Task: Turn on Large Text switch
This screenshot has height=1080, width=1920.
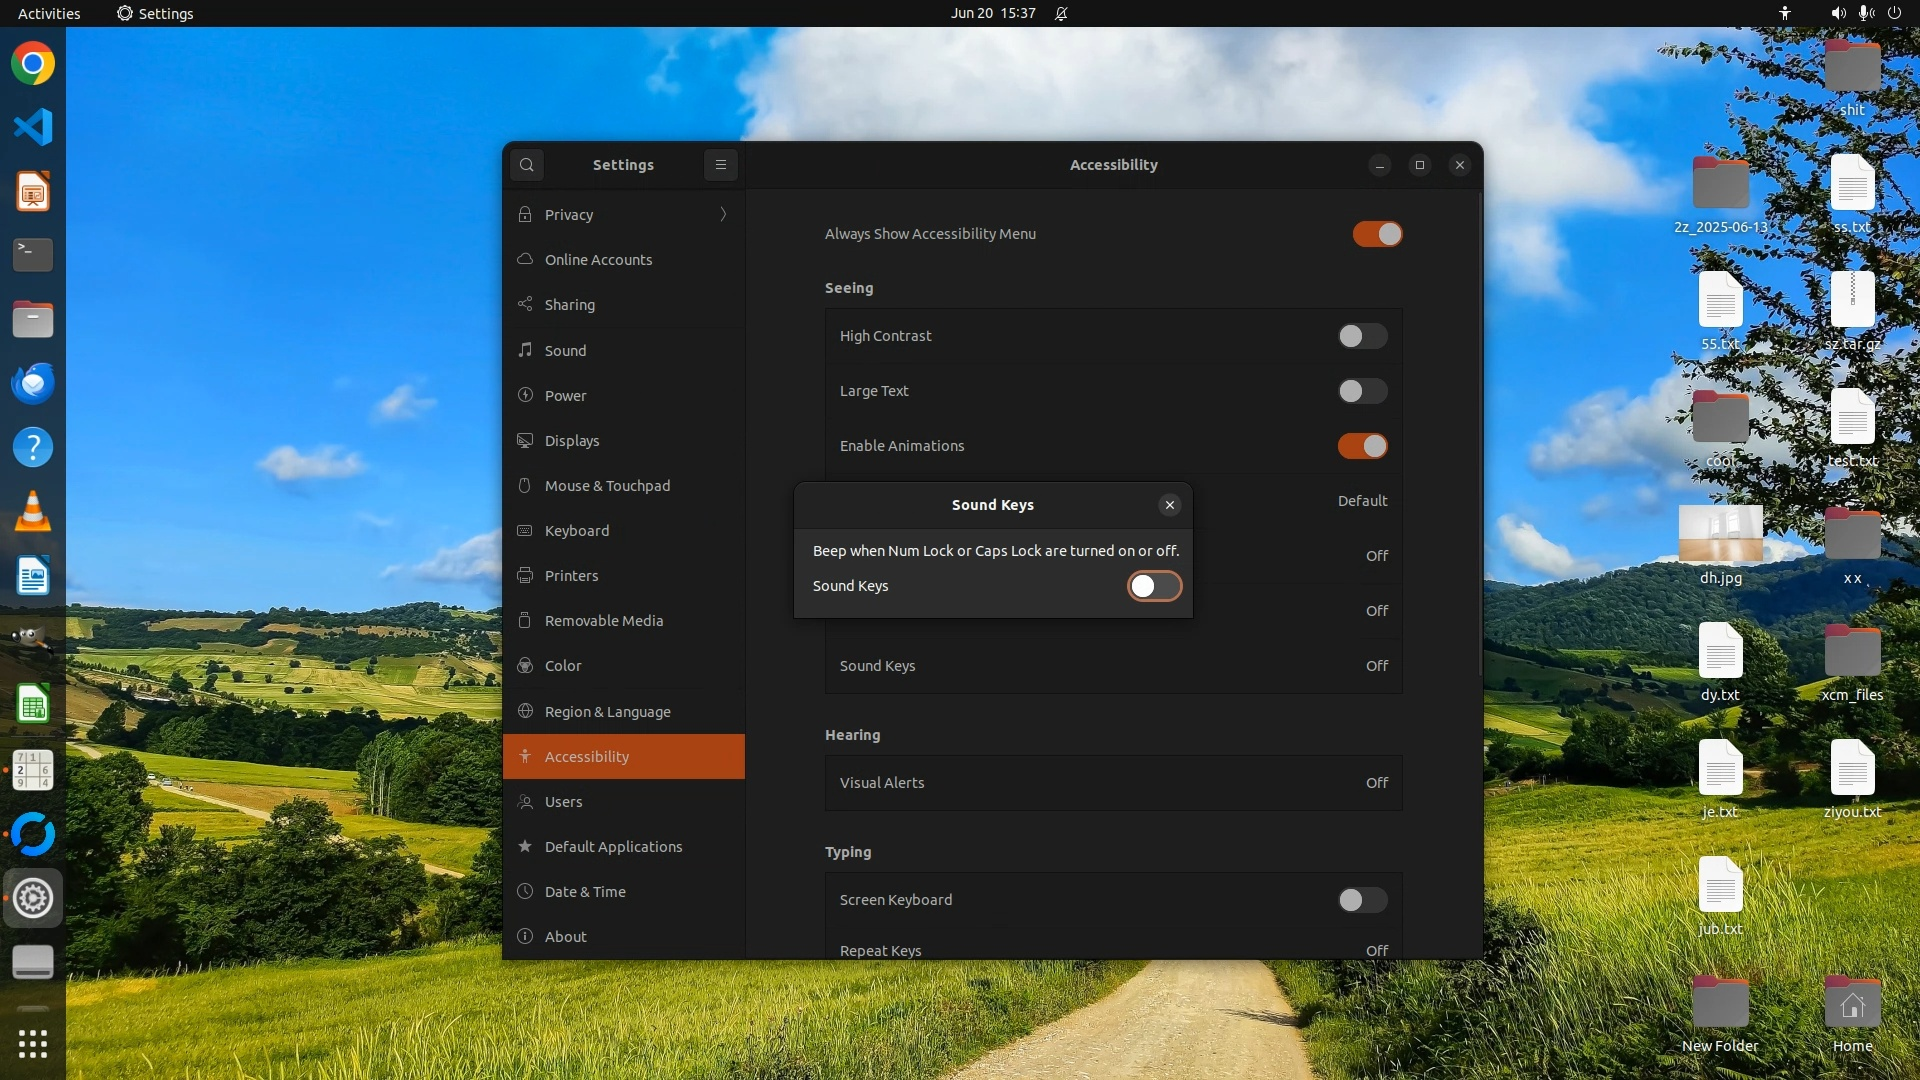Action: pos(1362,391)
